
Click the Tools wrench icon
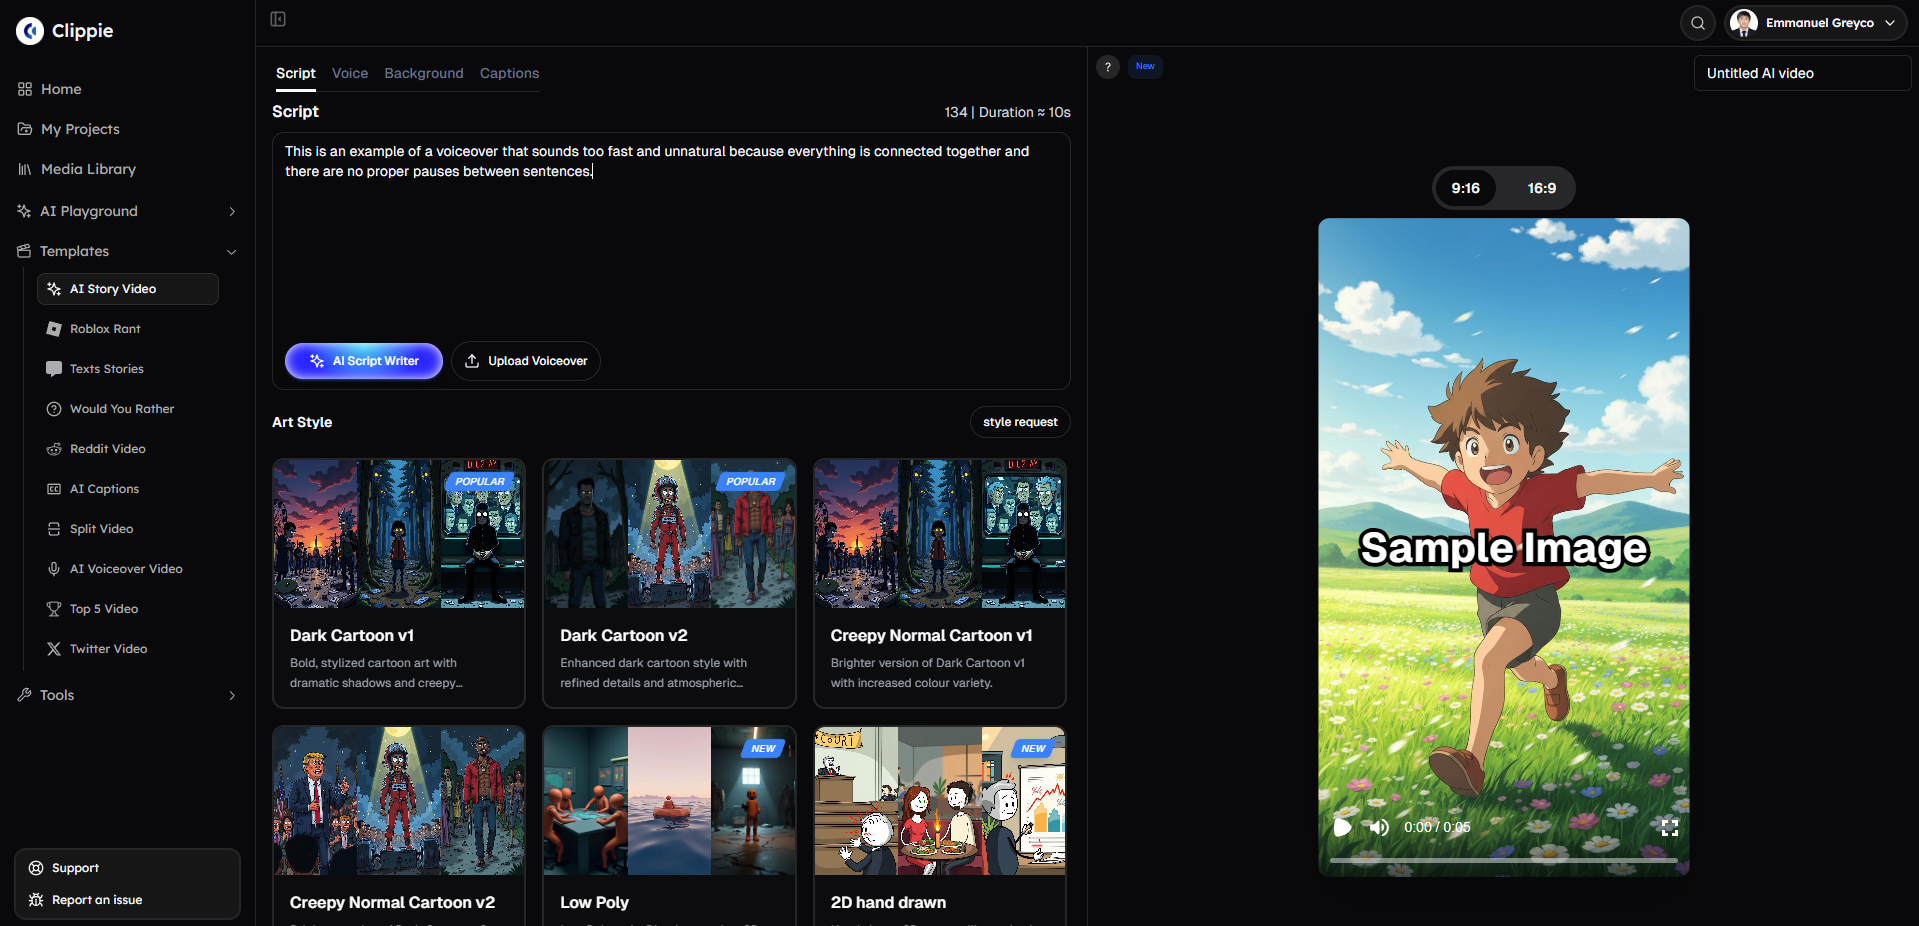point(24,695)
